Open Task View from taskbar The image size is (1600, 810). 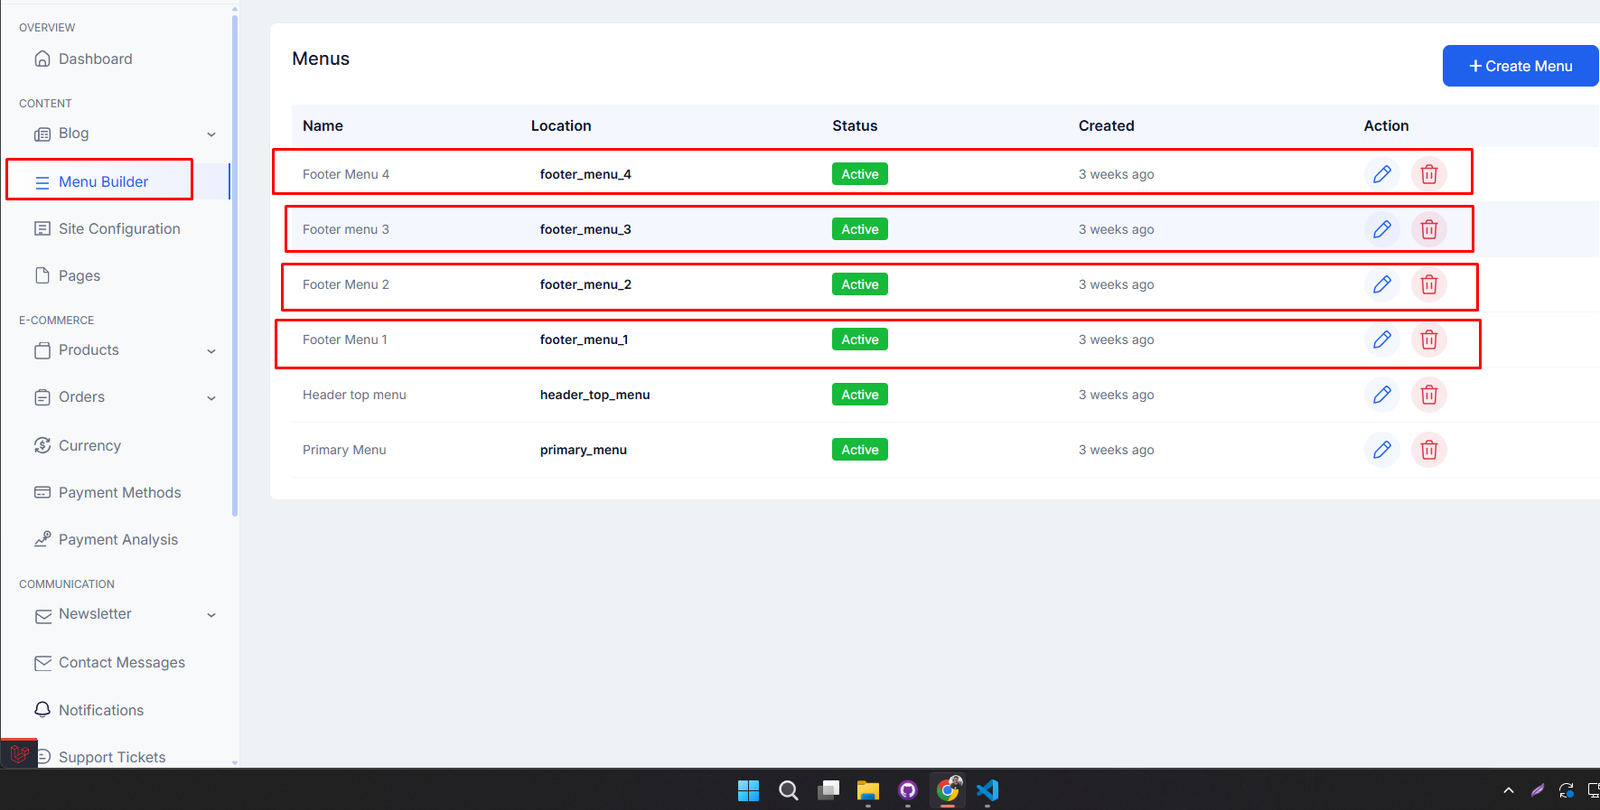tap(828, 790)
